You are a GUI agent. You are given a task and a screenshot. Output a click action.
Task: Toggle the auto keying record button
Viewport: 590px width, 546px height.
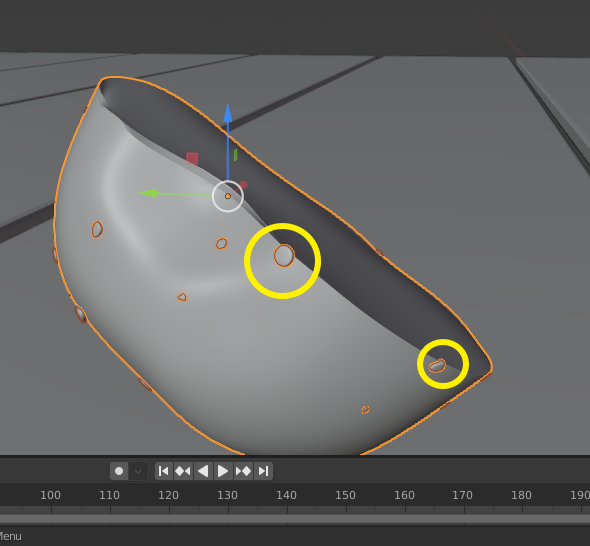(119, 471)
